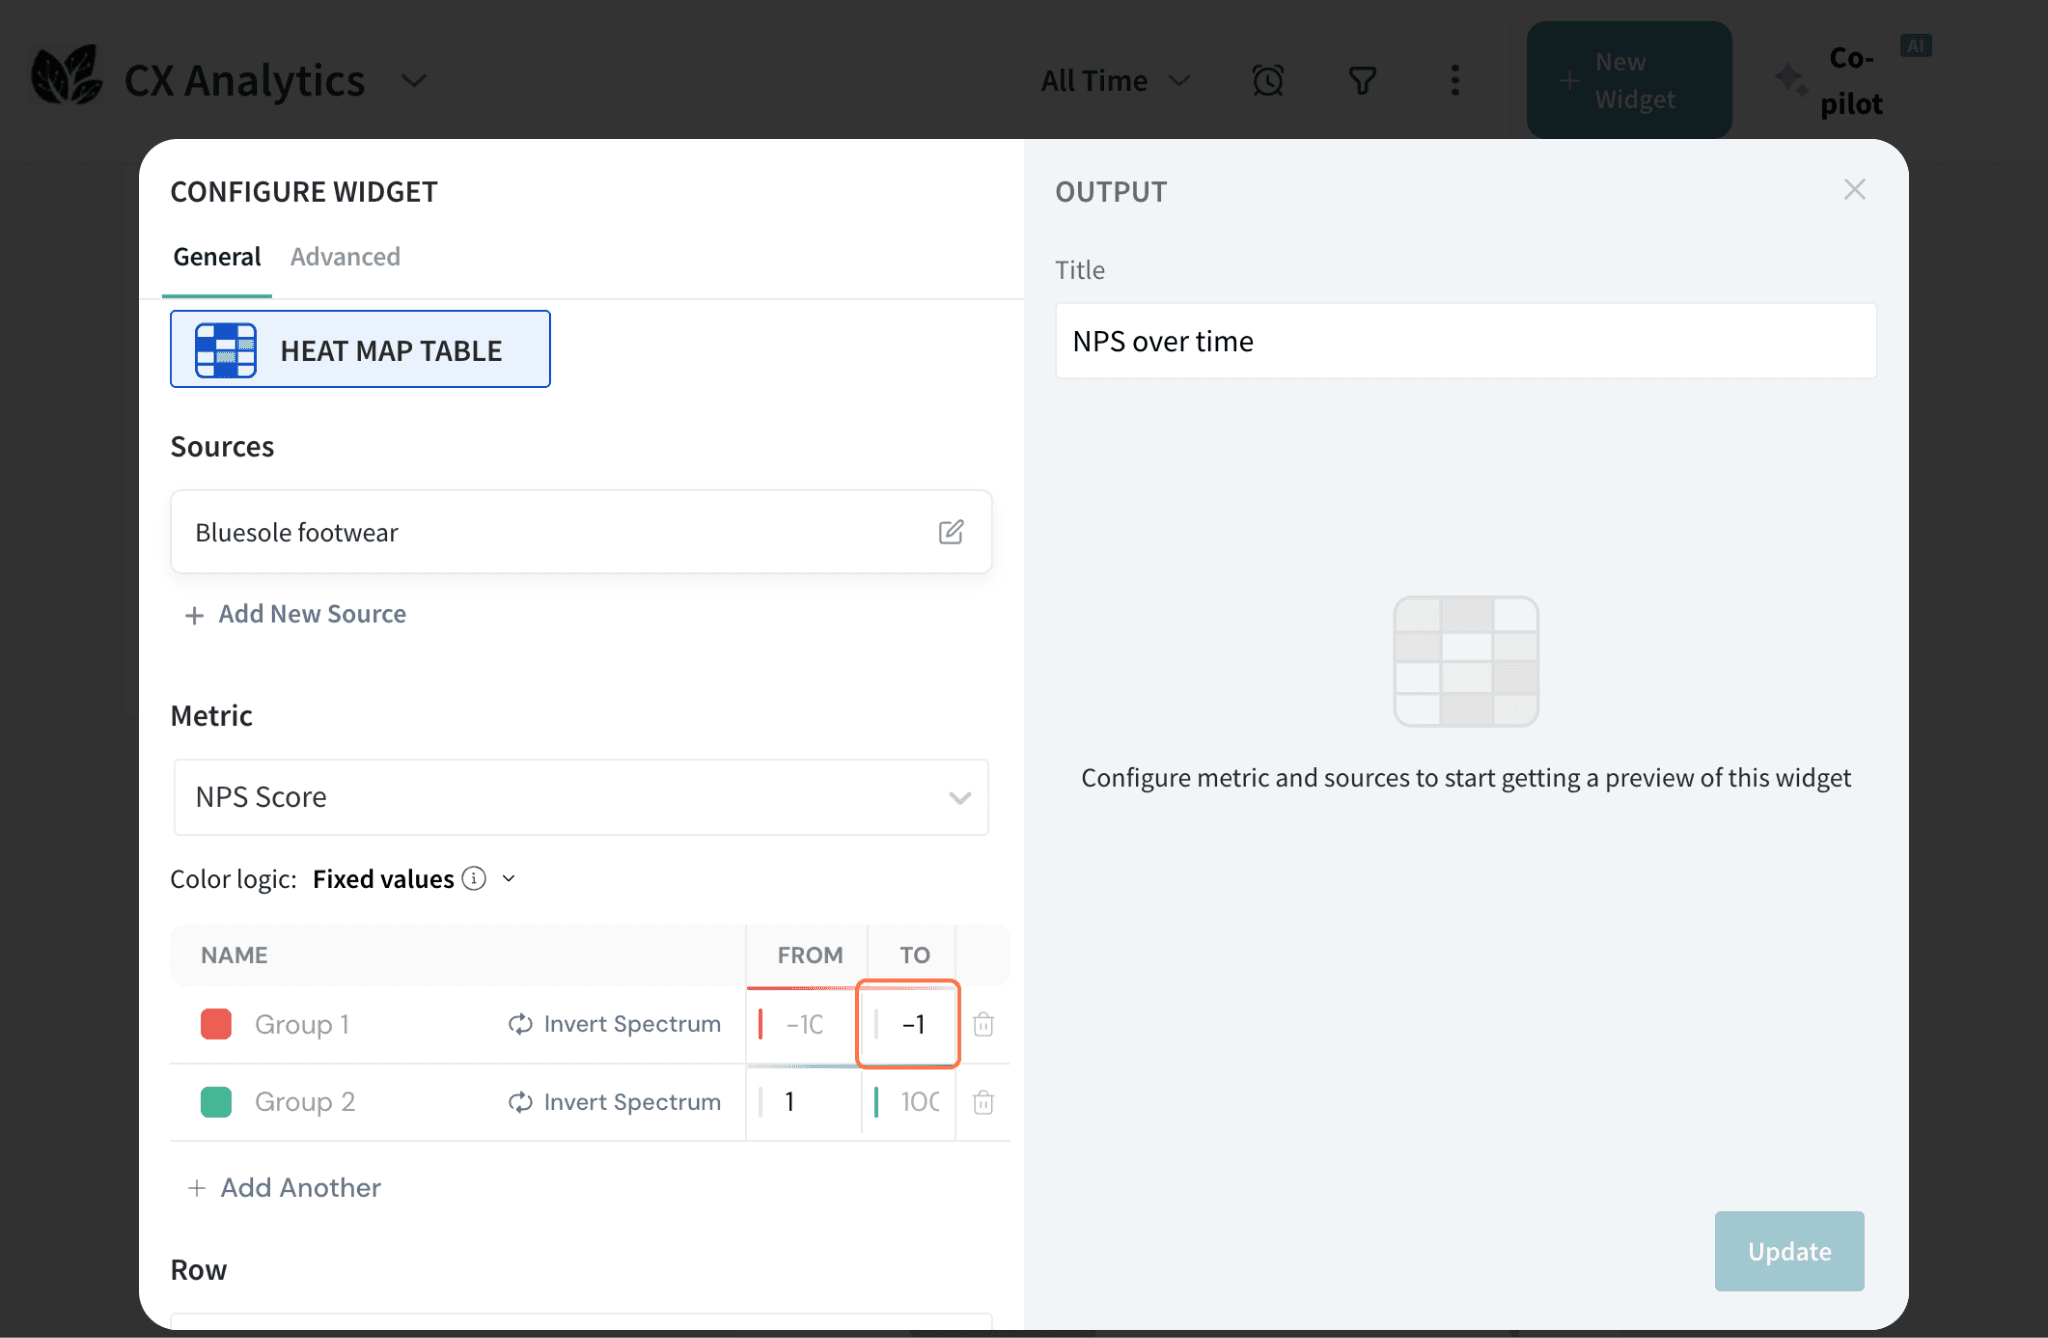This screenshot has height=1338, width=2048.
Task: Open the Fixed values color logic dropdown
Action: [x=509, y=878]
